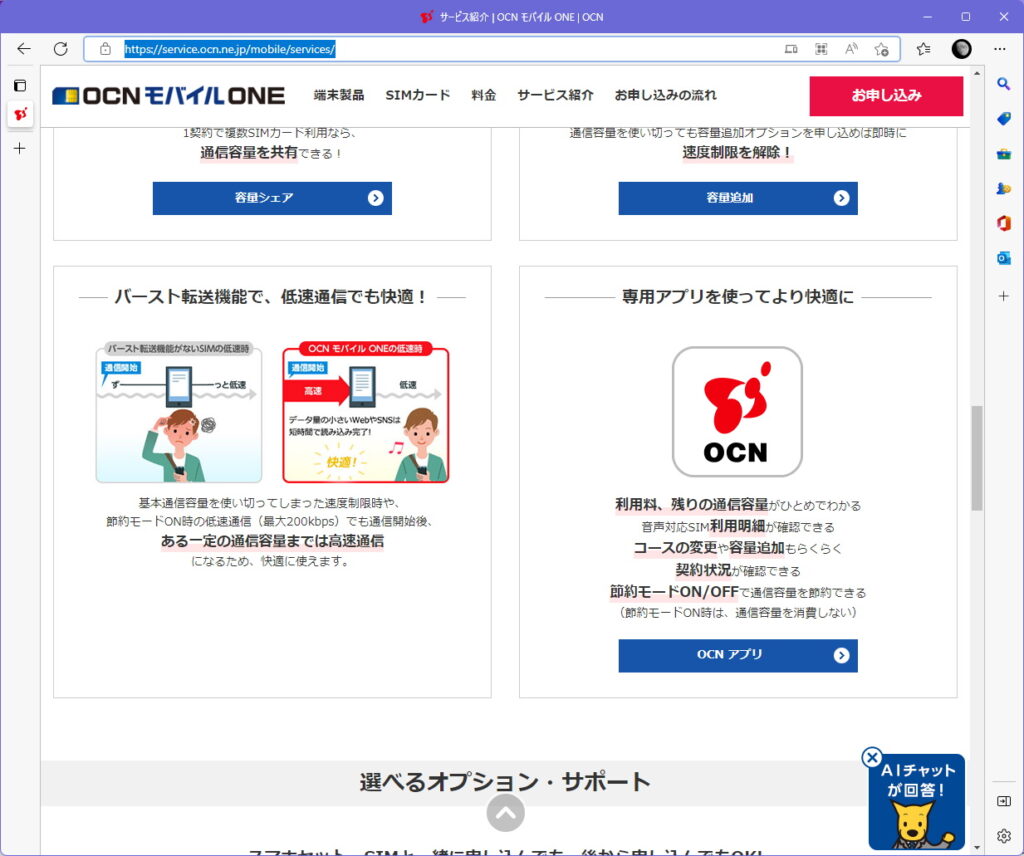1024x856 pixels.
Task: Click the 容量追加 button
Action: (x=738, y=198)
